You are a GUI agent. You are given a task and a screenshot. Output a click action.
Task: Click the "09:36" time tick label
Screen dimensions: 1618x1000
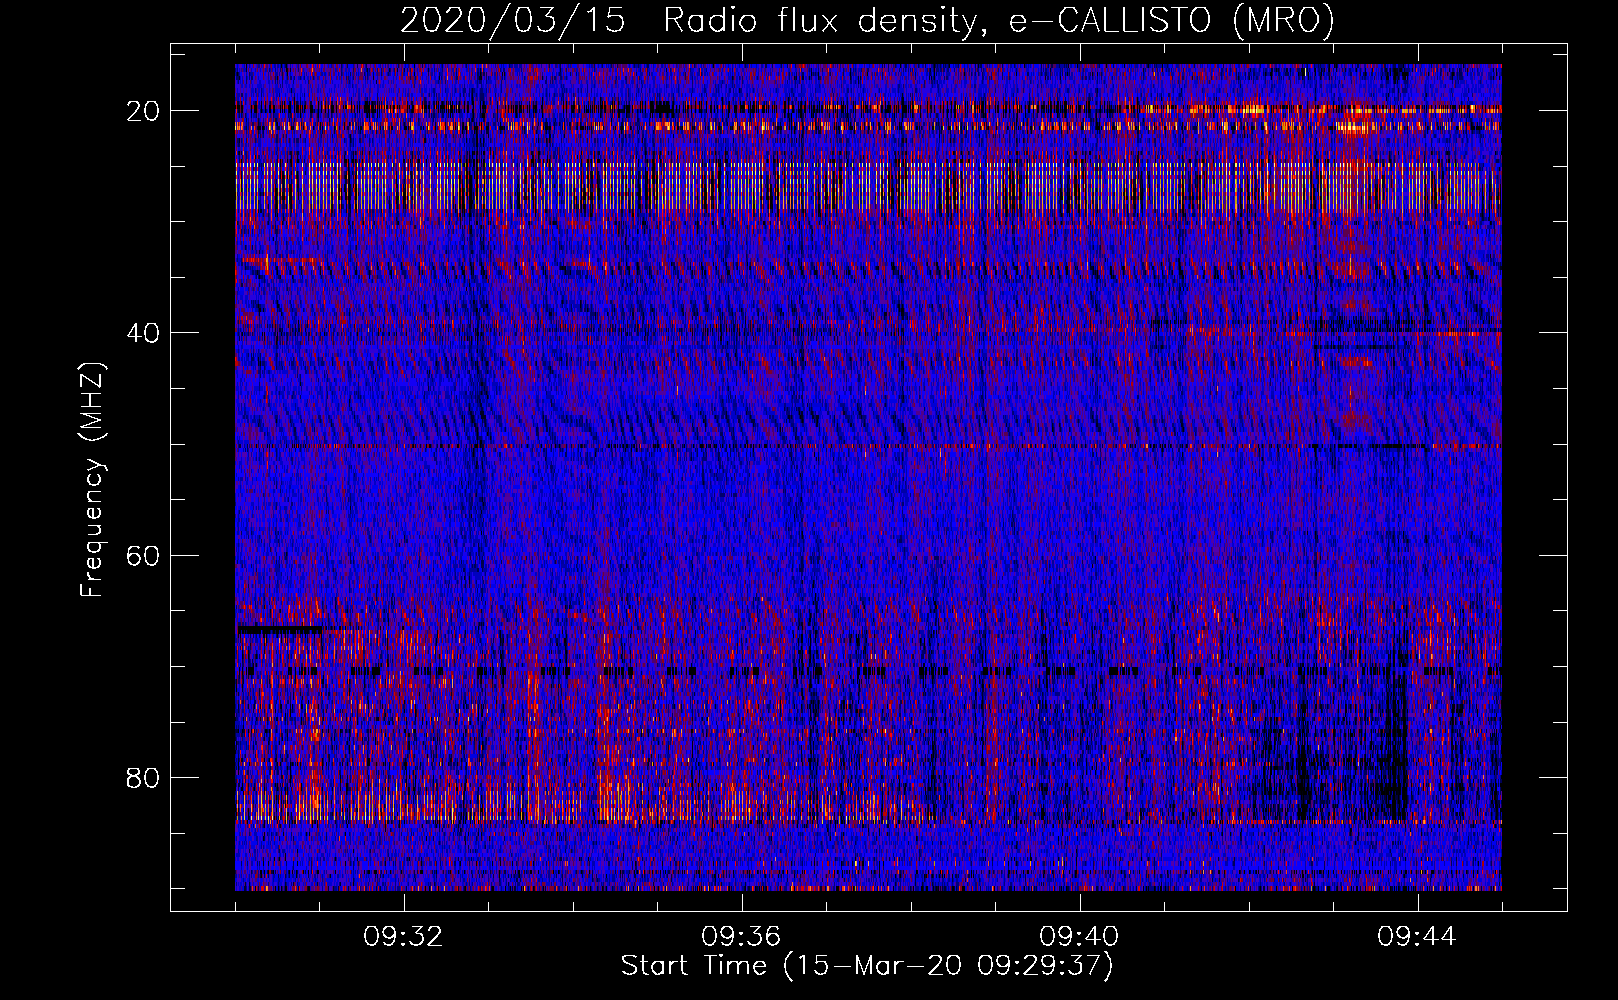[741, 937]
